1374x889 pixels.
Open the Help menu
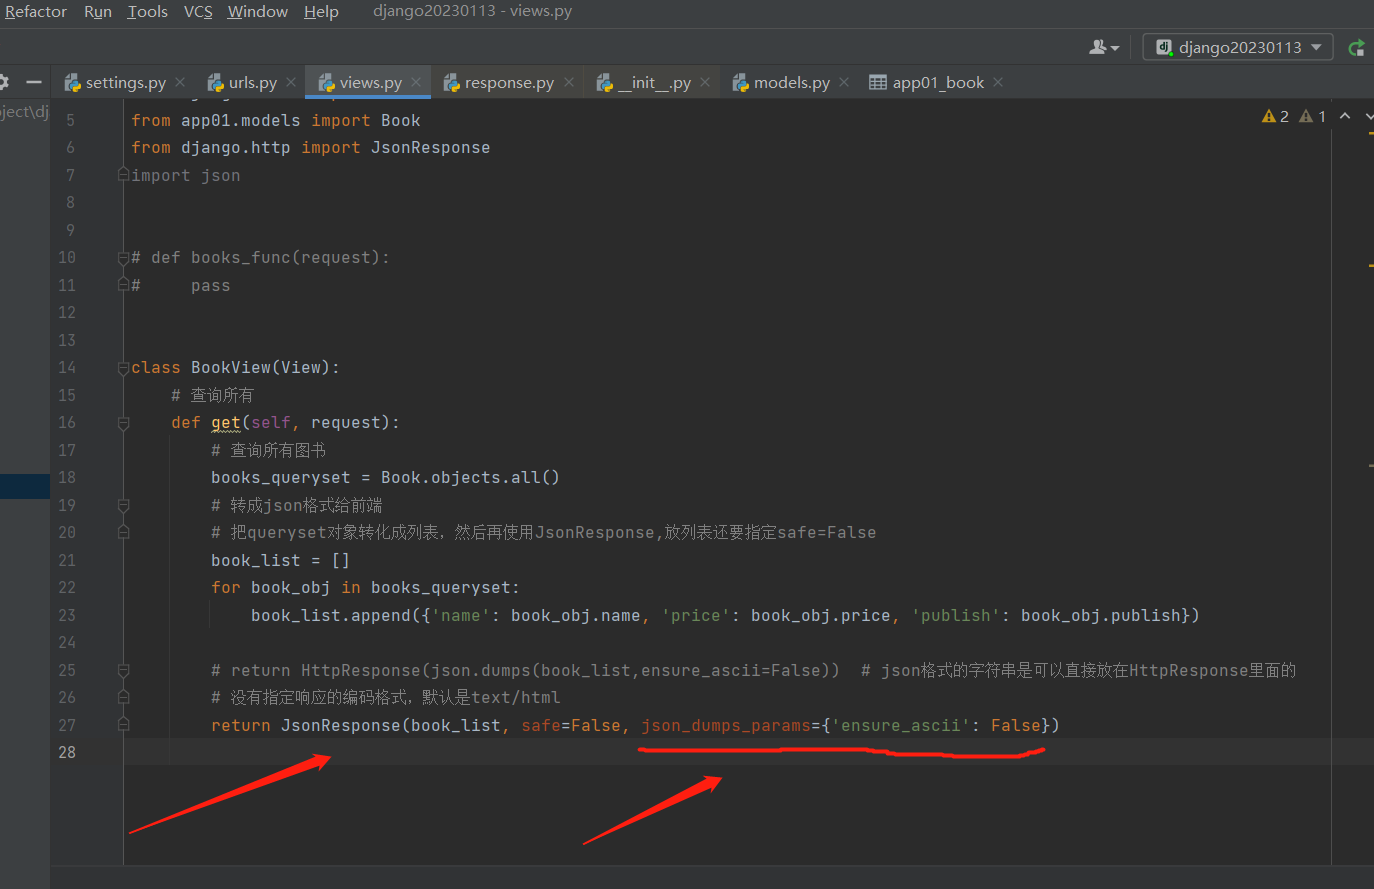tap(321, 12)
